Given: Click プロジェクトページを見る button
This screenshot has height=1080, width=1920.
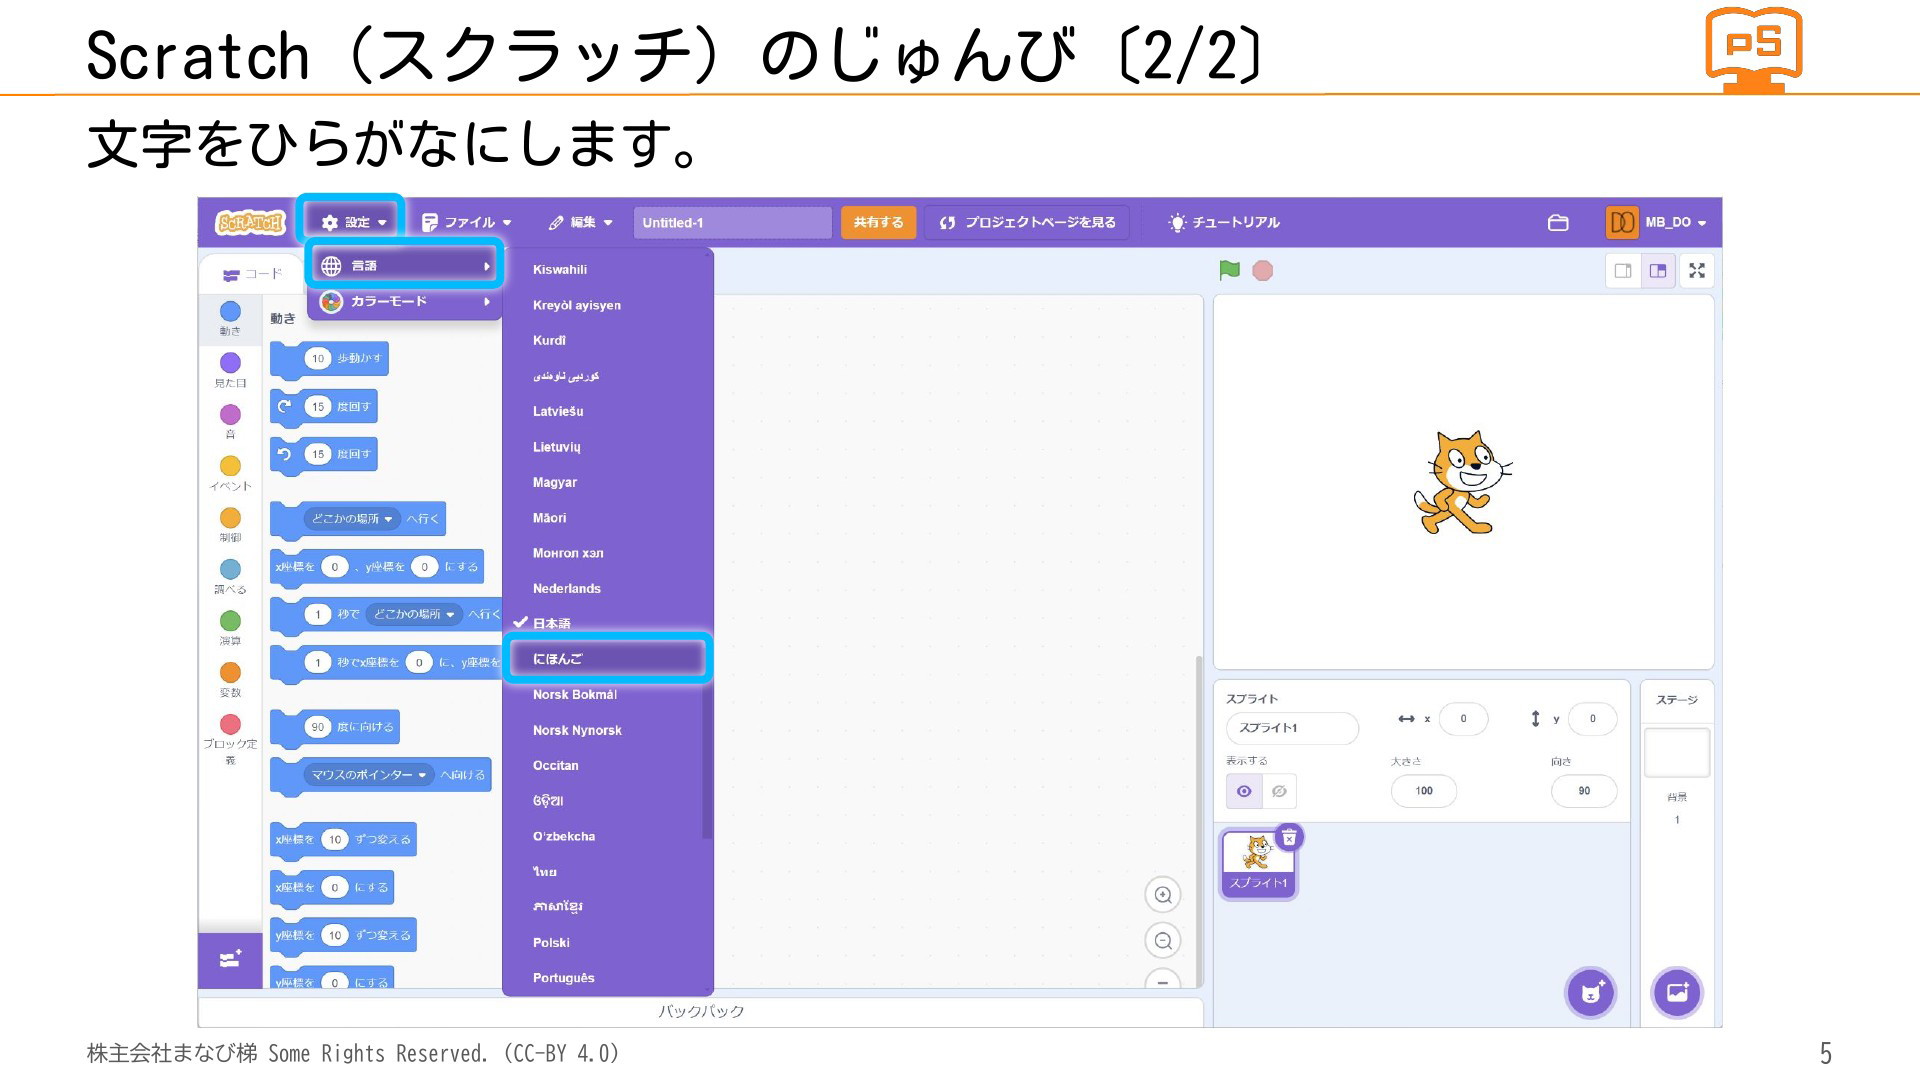Looking at the screenshot, I should pyautogui.click(x=1027, y=222).
